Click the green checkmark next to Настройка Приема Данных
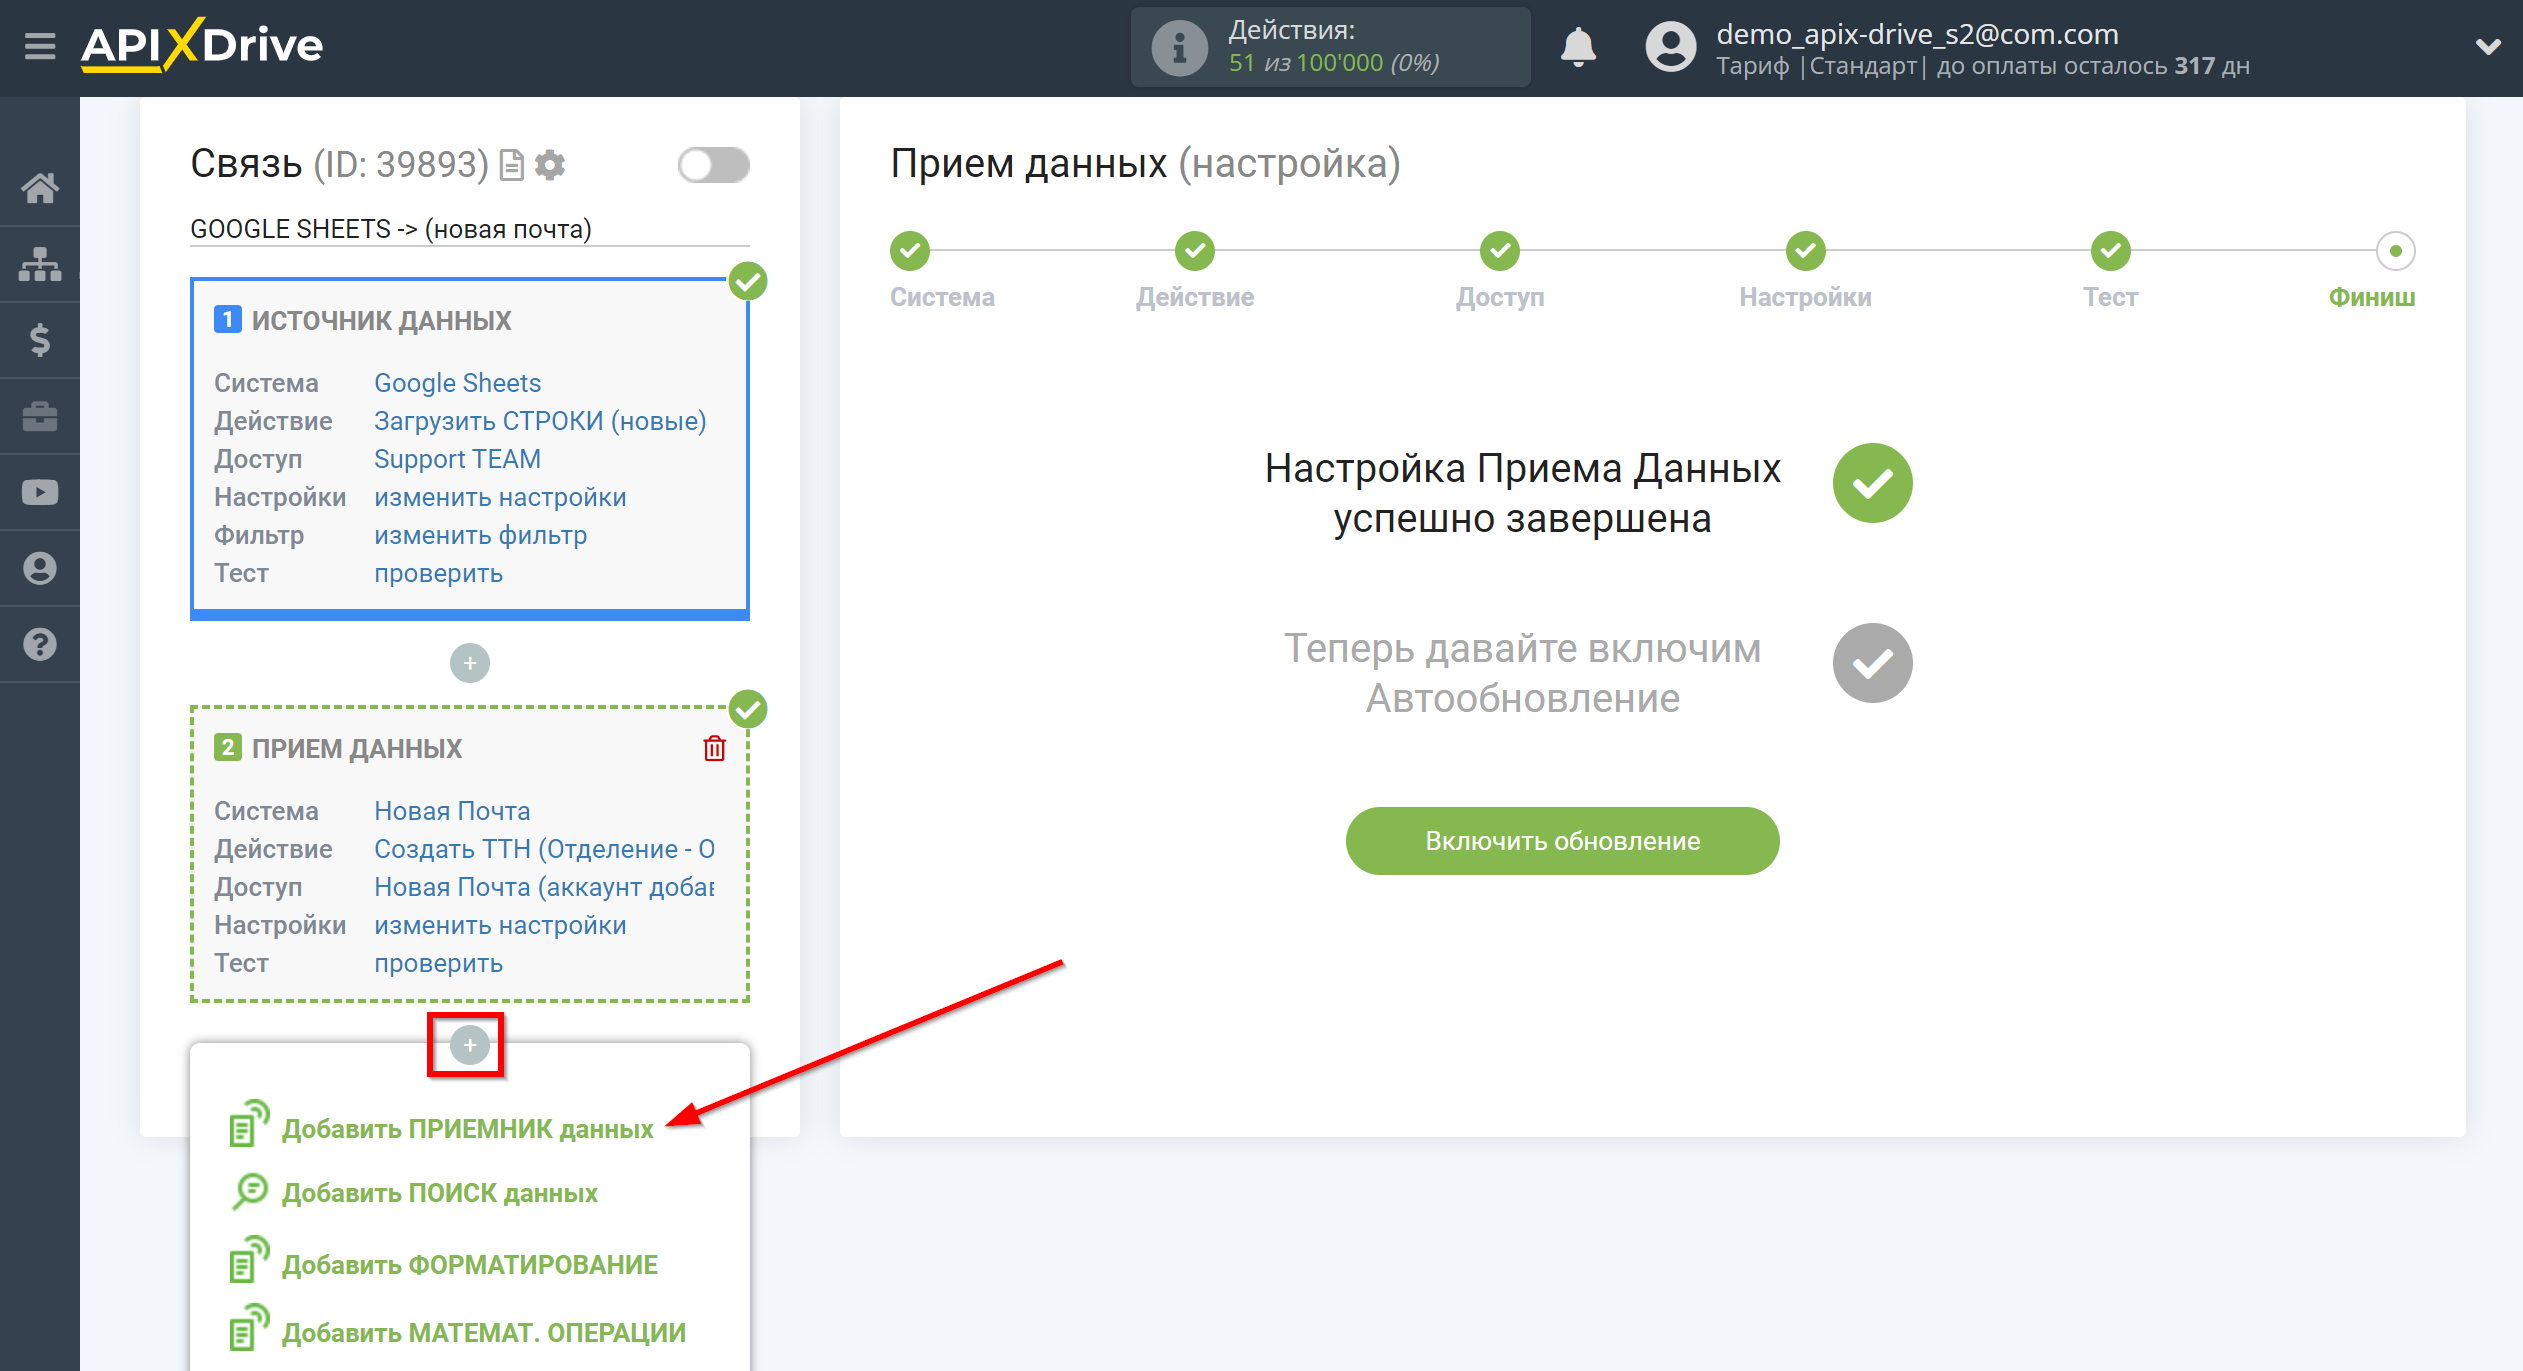The height and width of the screenshot is (1371, 2523). point(1873,483)
